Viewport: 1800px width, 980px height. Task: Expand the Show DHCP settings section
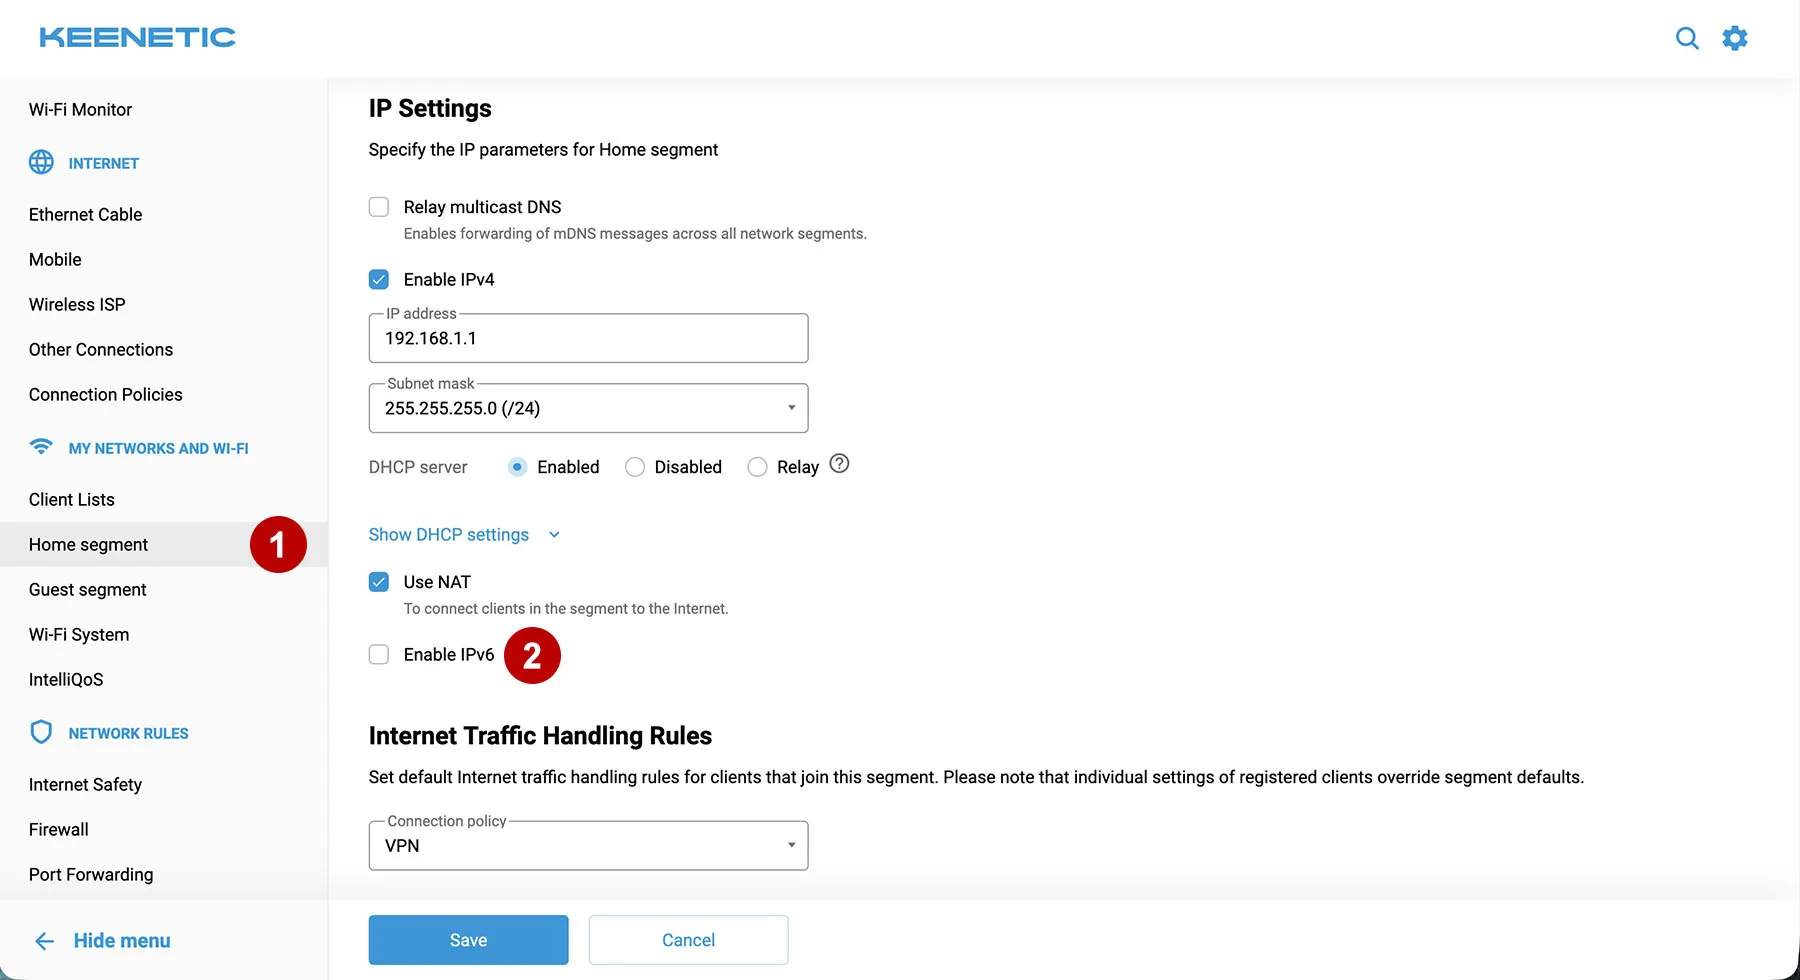(448, 534)
